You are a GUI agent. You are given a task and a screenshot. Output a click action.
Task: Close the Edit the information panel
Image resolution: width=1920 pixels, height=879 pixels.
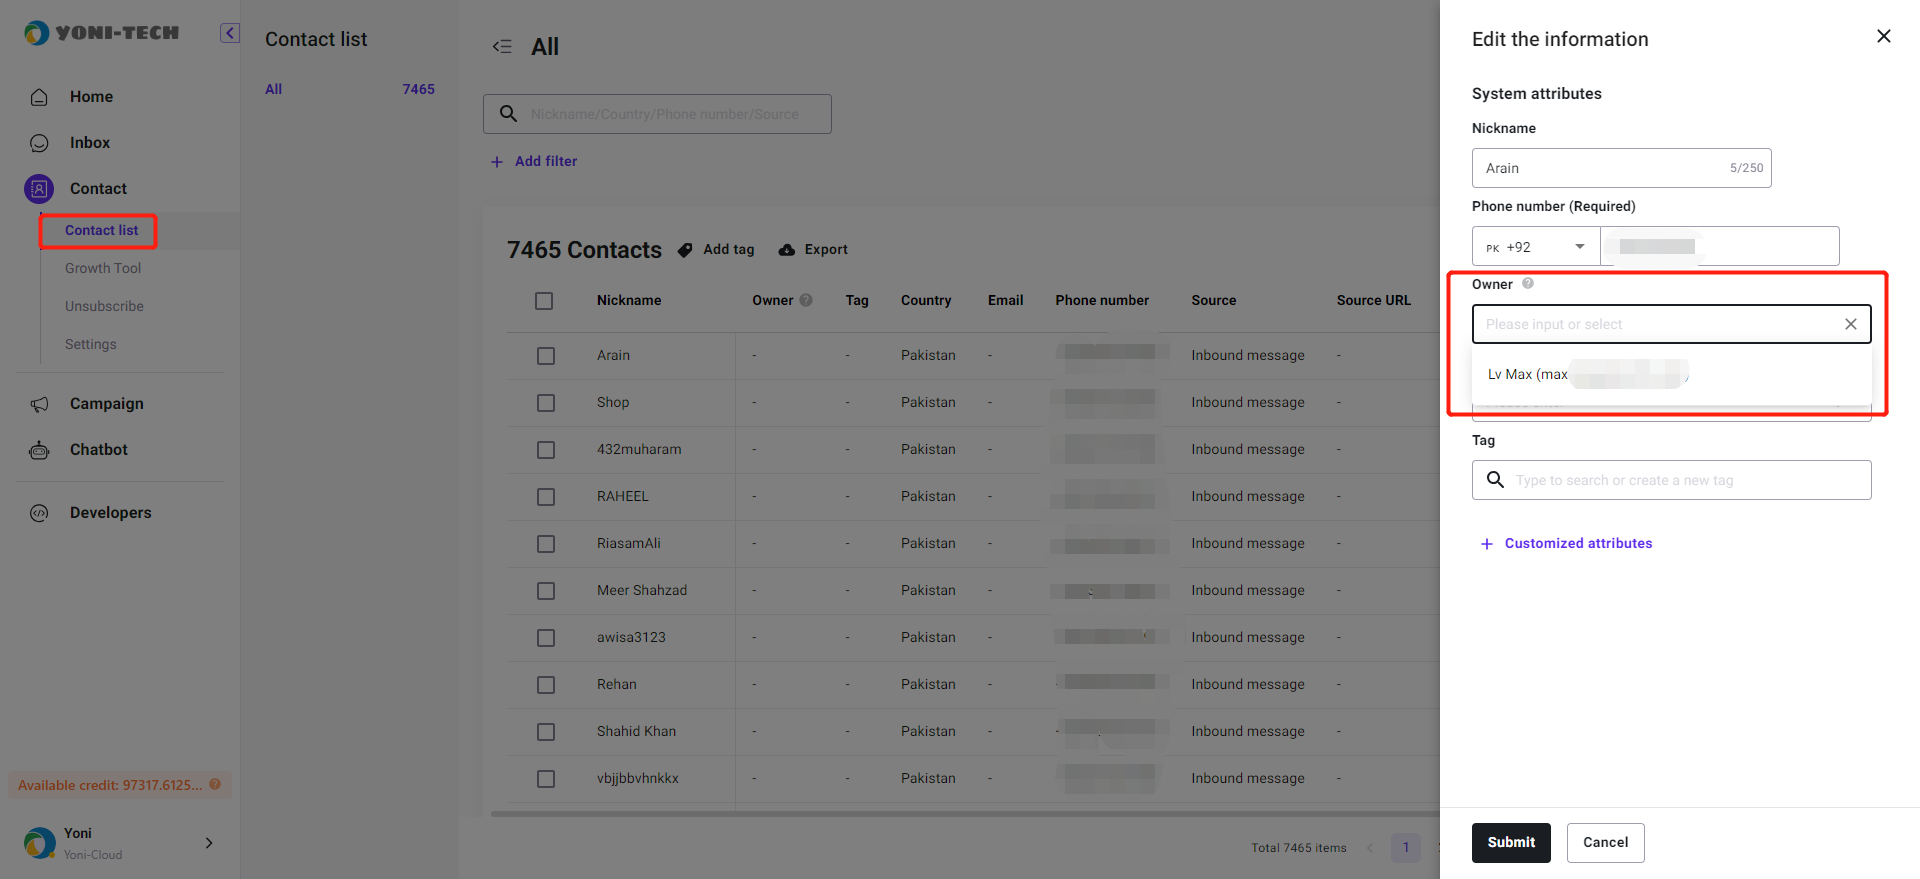pyautogui.click(x=1884, y=36)
